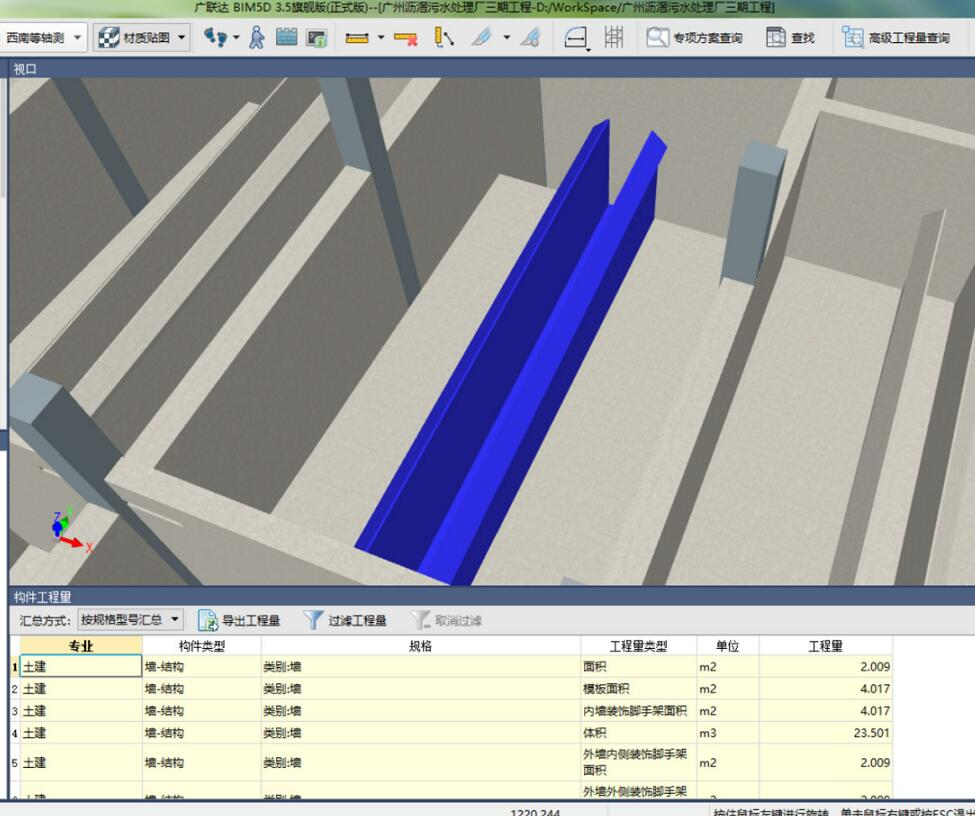Click the 过滤工程量 filter button
The height and width of the screenshot is (816, 975).
click(345, 620)
